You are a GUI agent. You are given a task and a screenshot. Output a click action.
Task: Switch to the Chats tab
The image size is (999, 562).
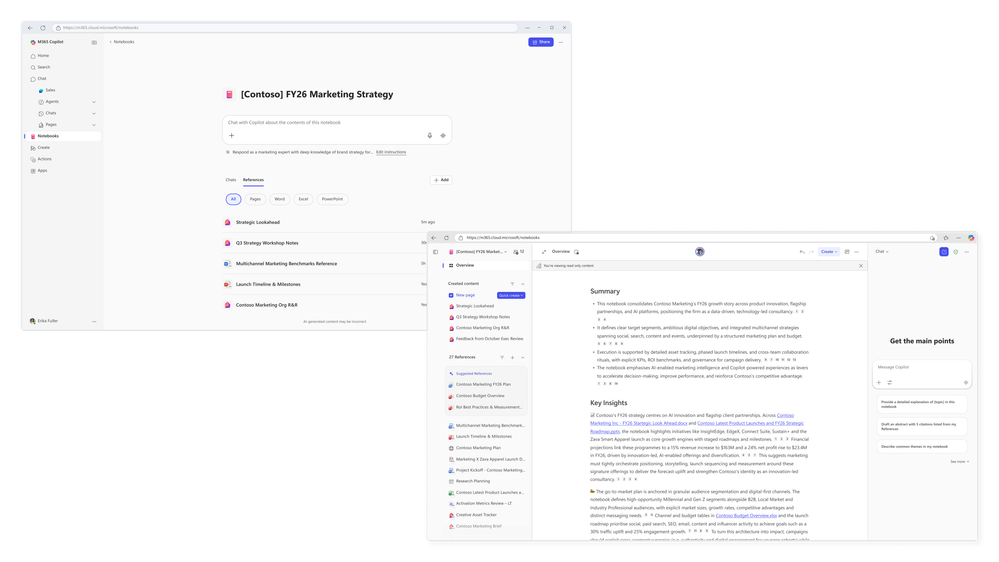pyautogui.click(x=231, y=180)
